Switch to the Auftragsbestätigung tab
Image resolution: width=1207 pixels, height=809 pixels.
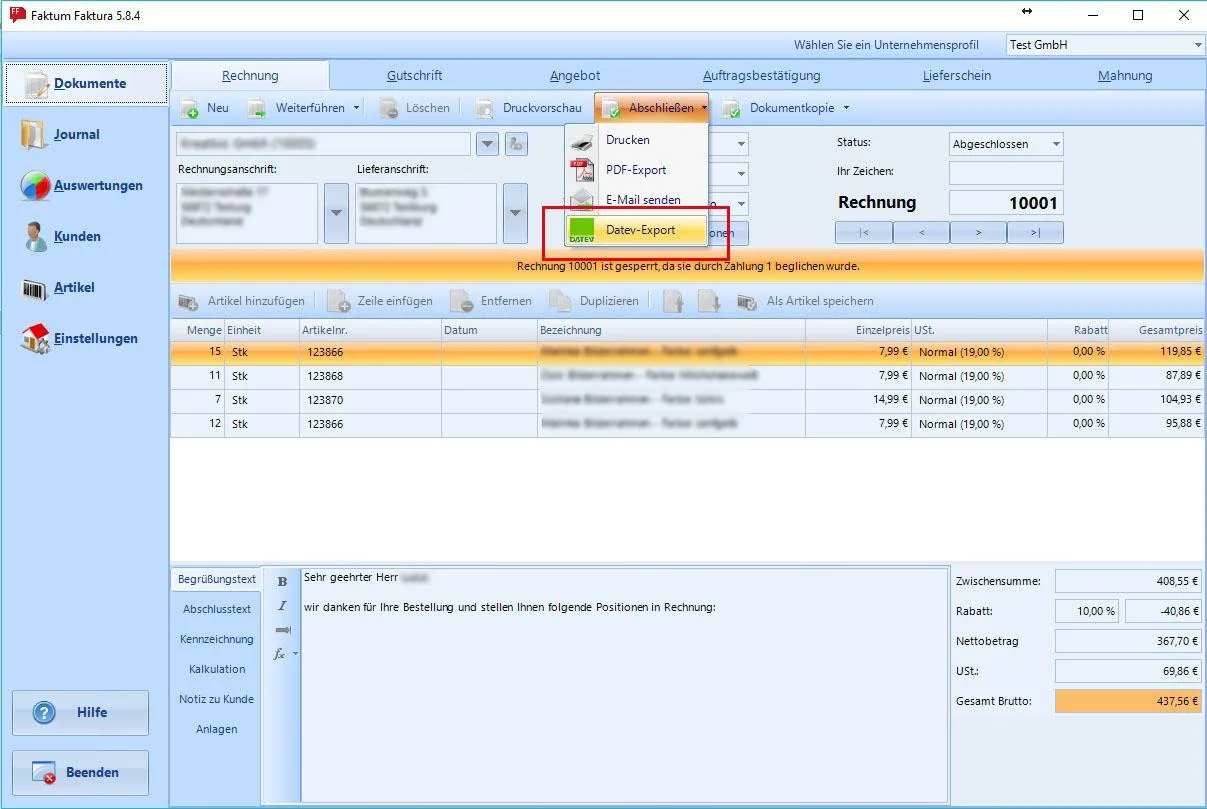[761, 76]
